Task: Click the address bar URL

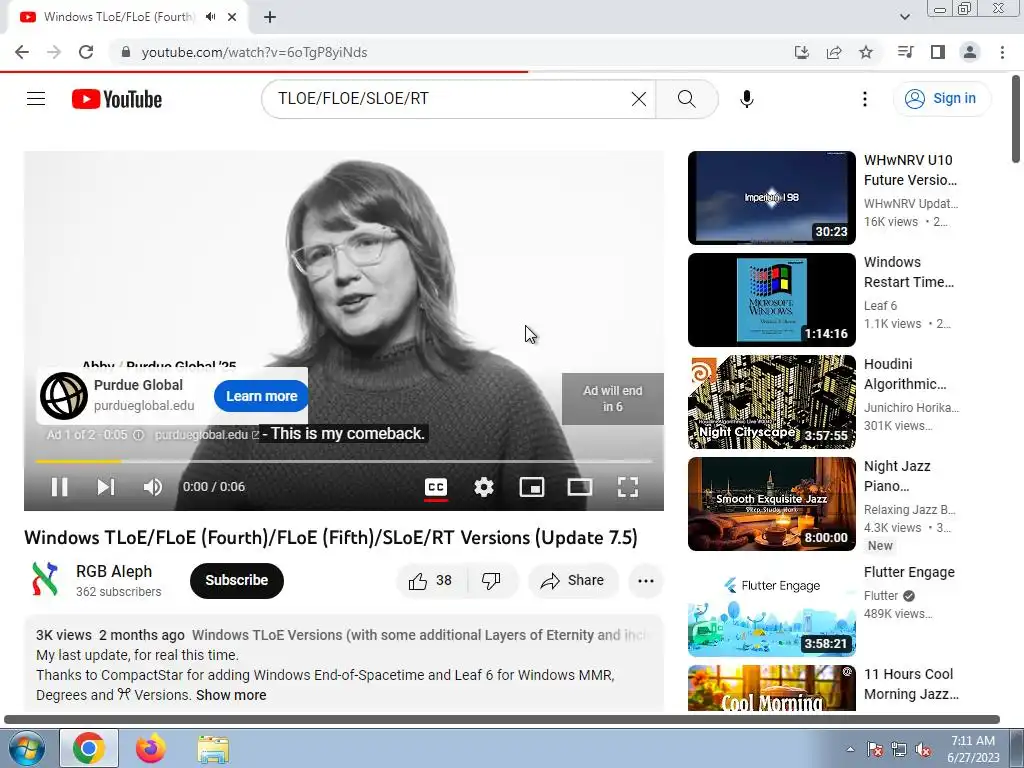Action: pyautogui.click(x=254, y=52)
